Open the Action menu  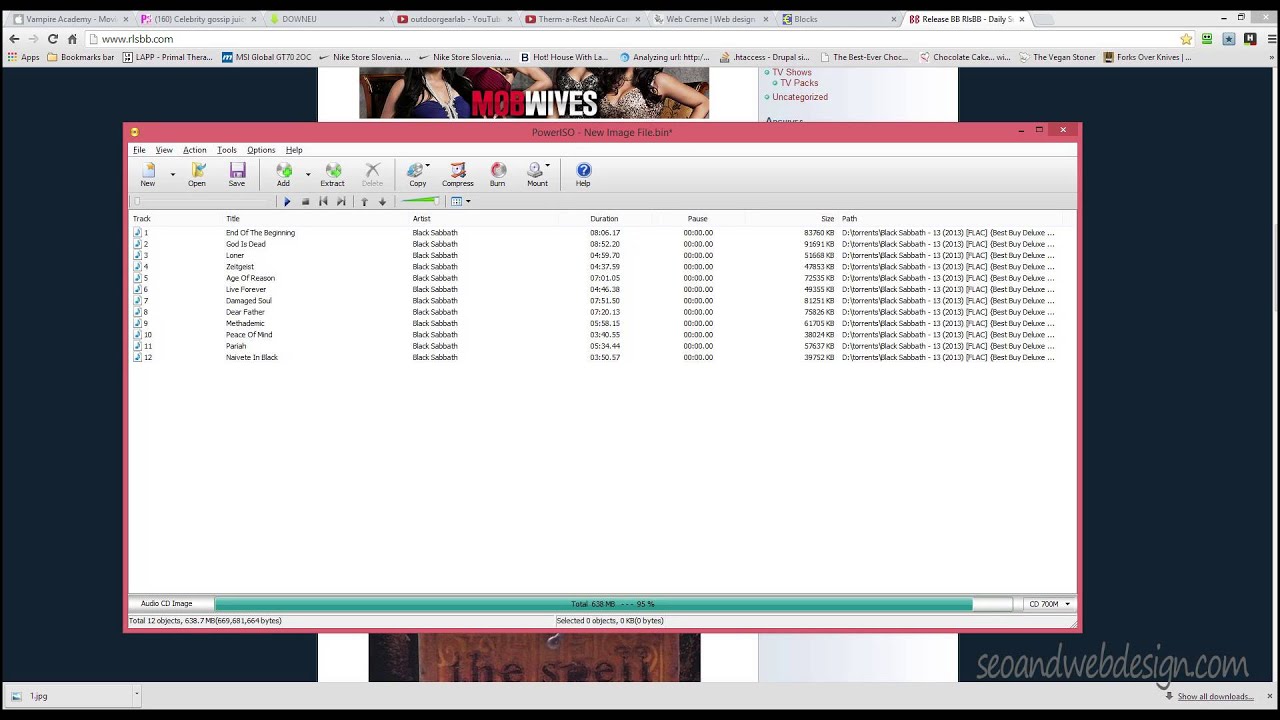click(194, 150)
